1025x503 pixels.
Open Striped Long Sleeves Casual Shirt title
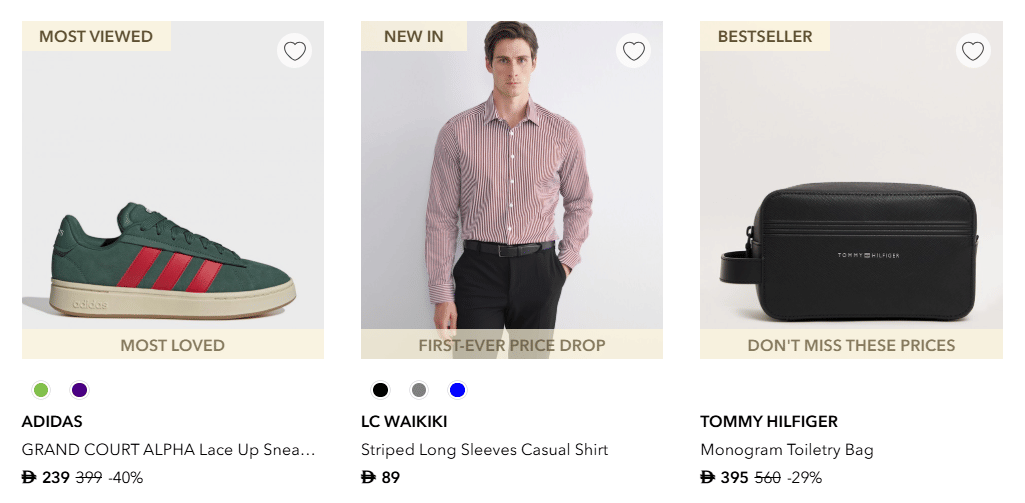[x=484, y=450]
